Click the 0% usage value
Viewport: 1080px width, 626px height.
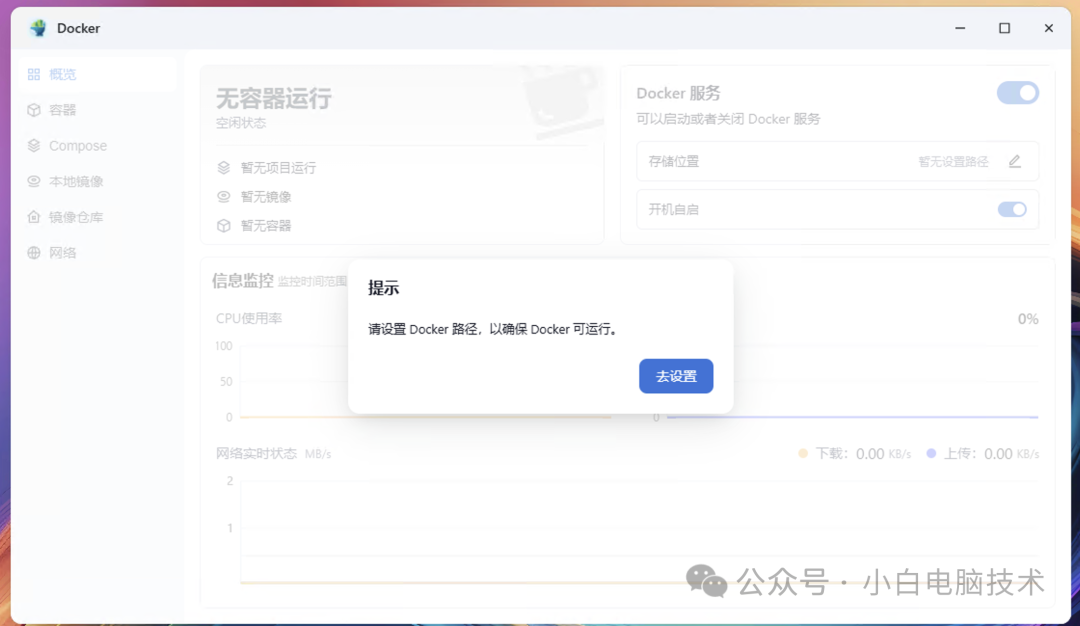coord(1028,319)
